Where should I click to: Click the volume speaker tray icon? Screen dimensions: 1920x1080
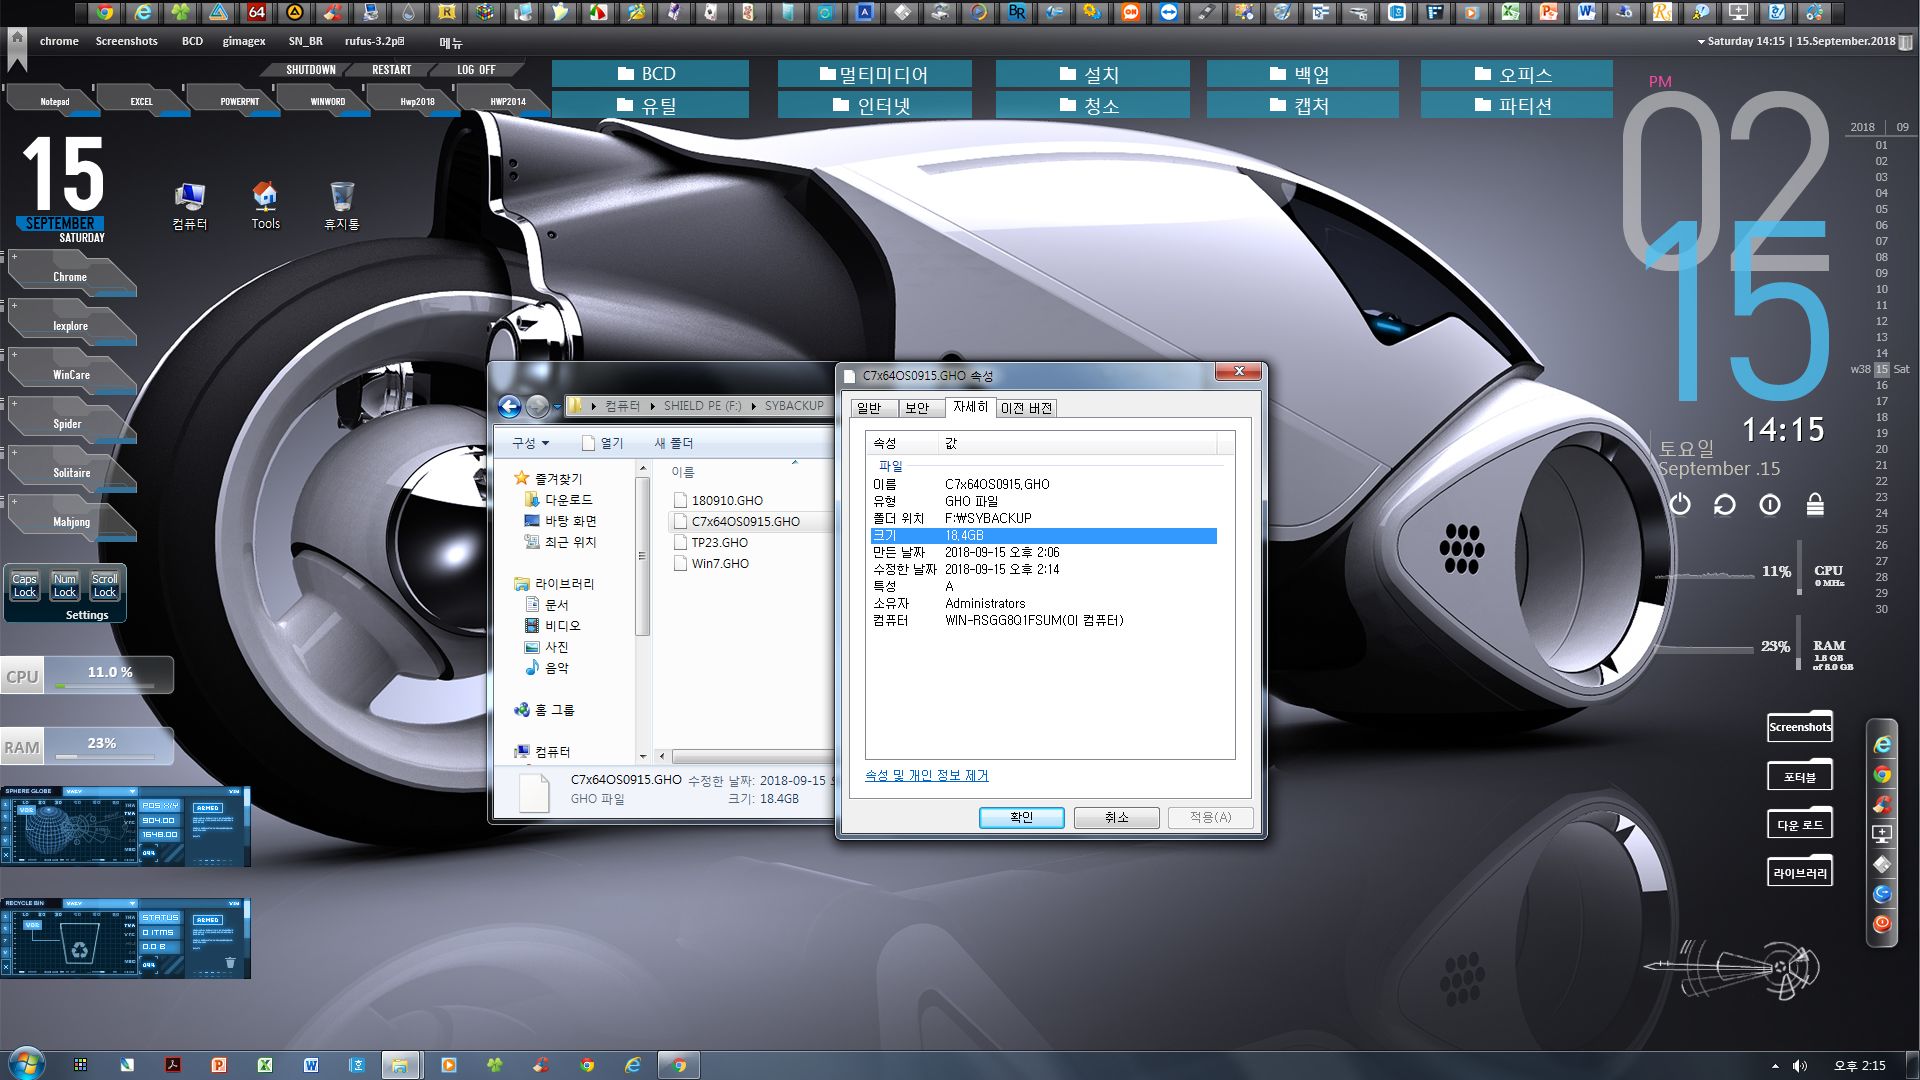point(1800,1066)
